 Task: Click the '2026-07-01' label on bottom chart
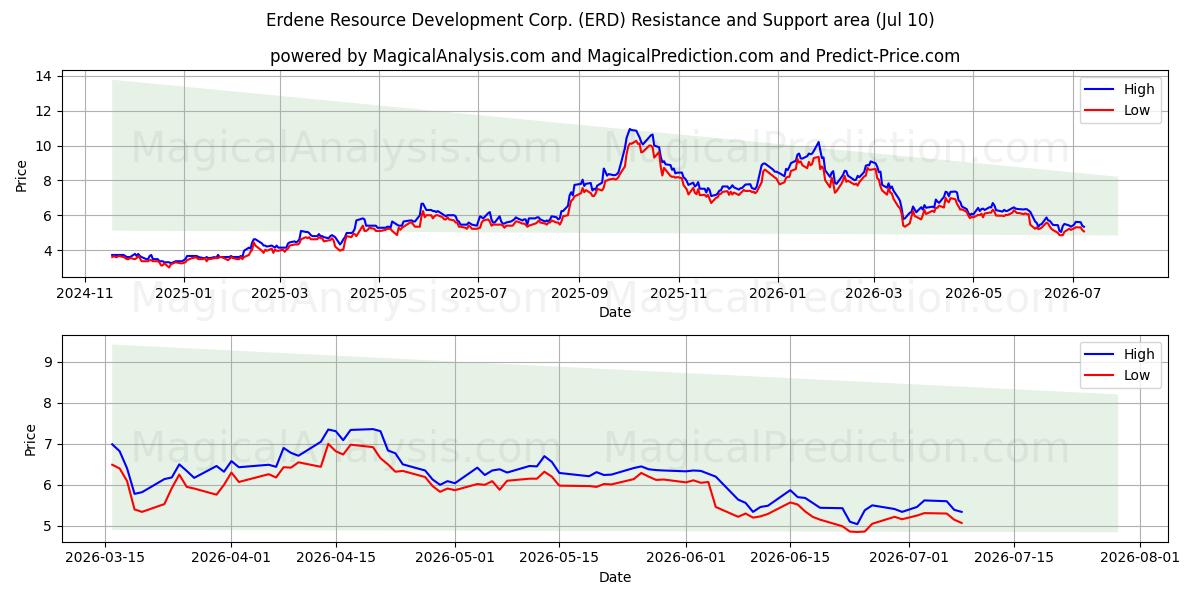pyautogui.click(x=909, y=559)
